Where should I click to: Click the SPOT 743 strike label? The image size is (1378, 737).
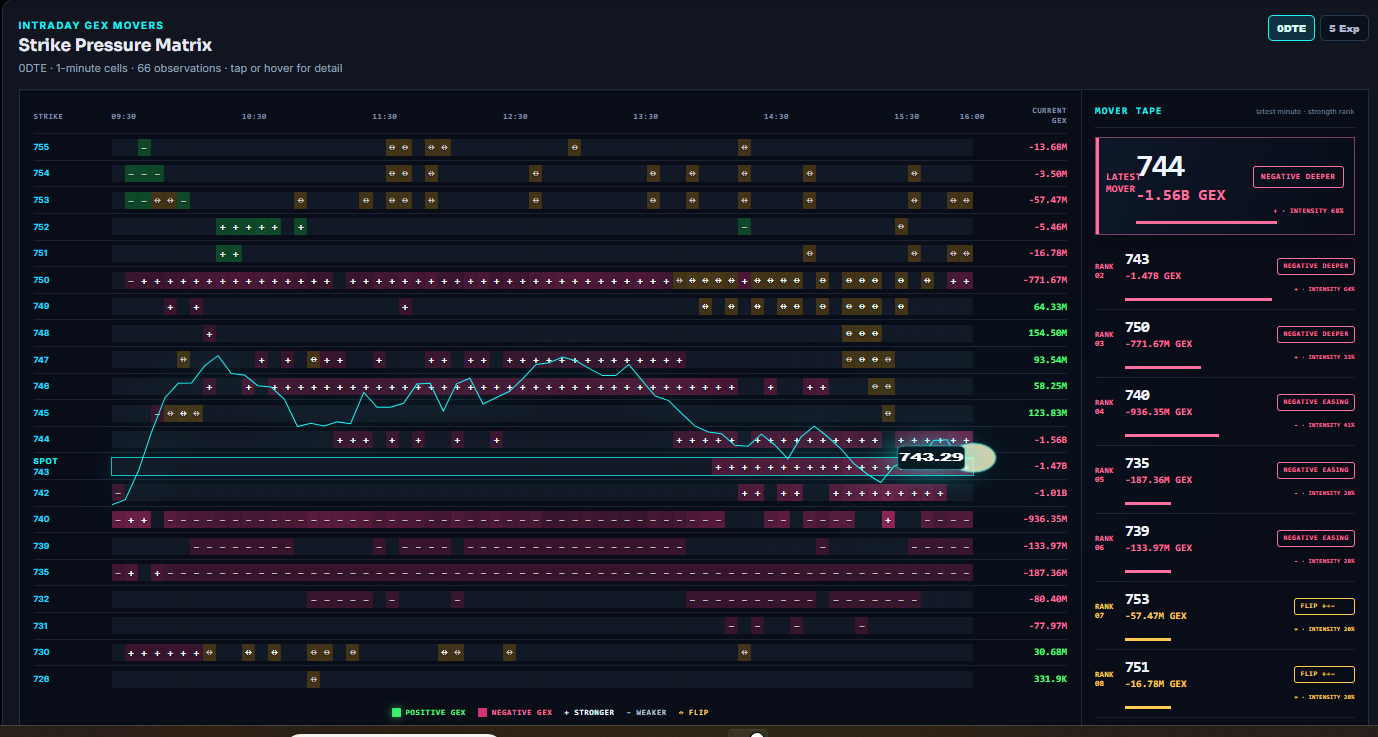(45, 466)
